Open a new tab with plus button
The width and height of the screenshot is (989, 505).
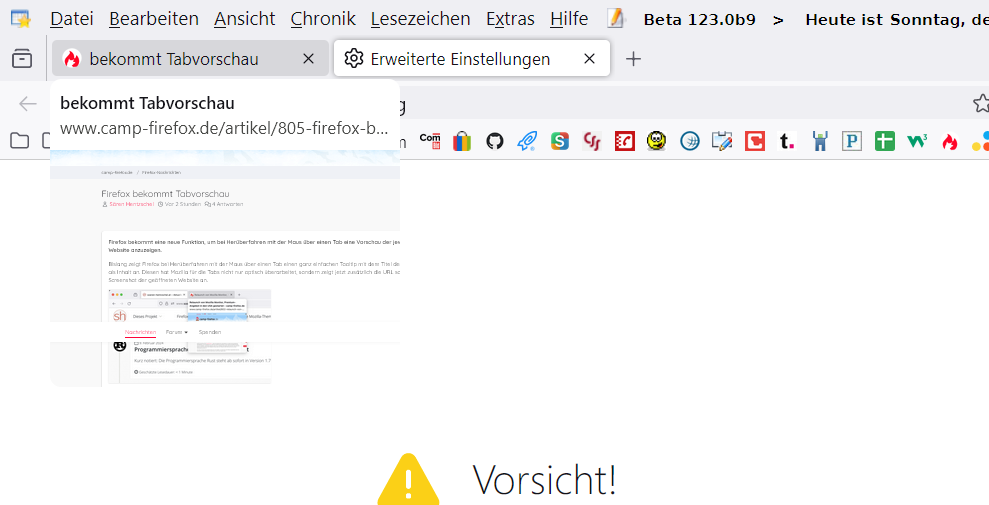click(633, 59)
